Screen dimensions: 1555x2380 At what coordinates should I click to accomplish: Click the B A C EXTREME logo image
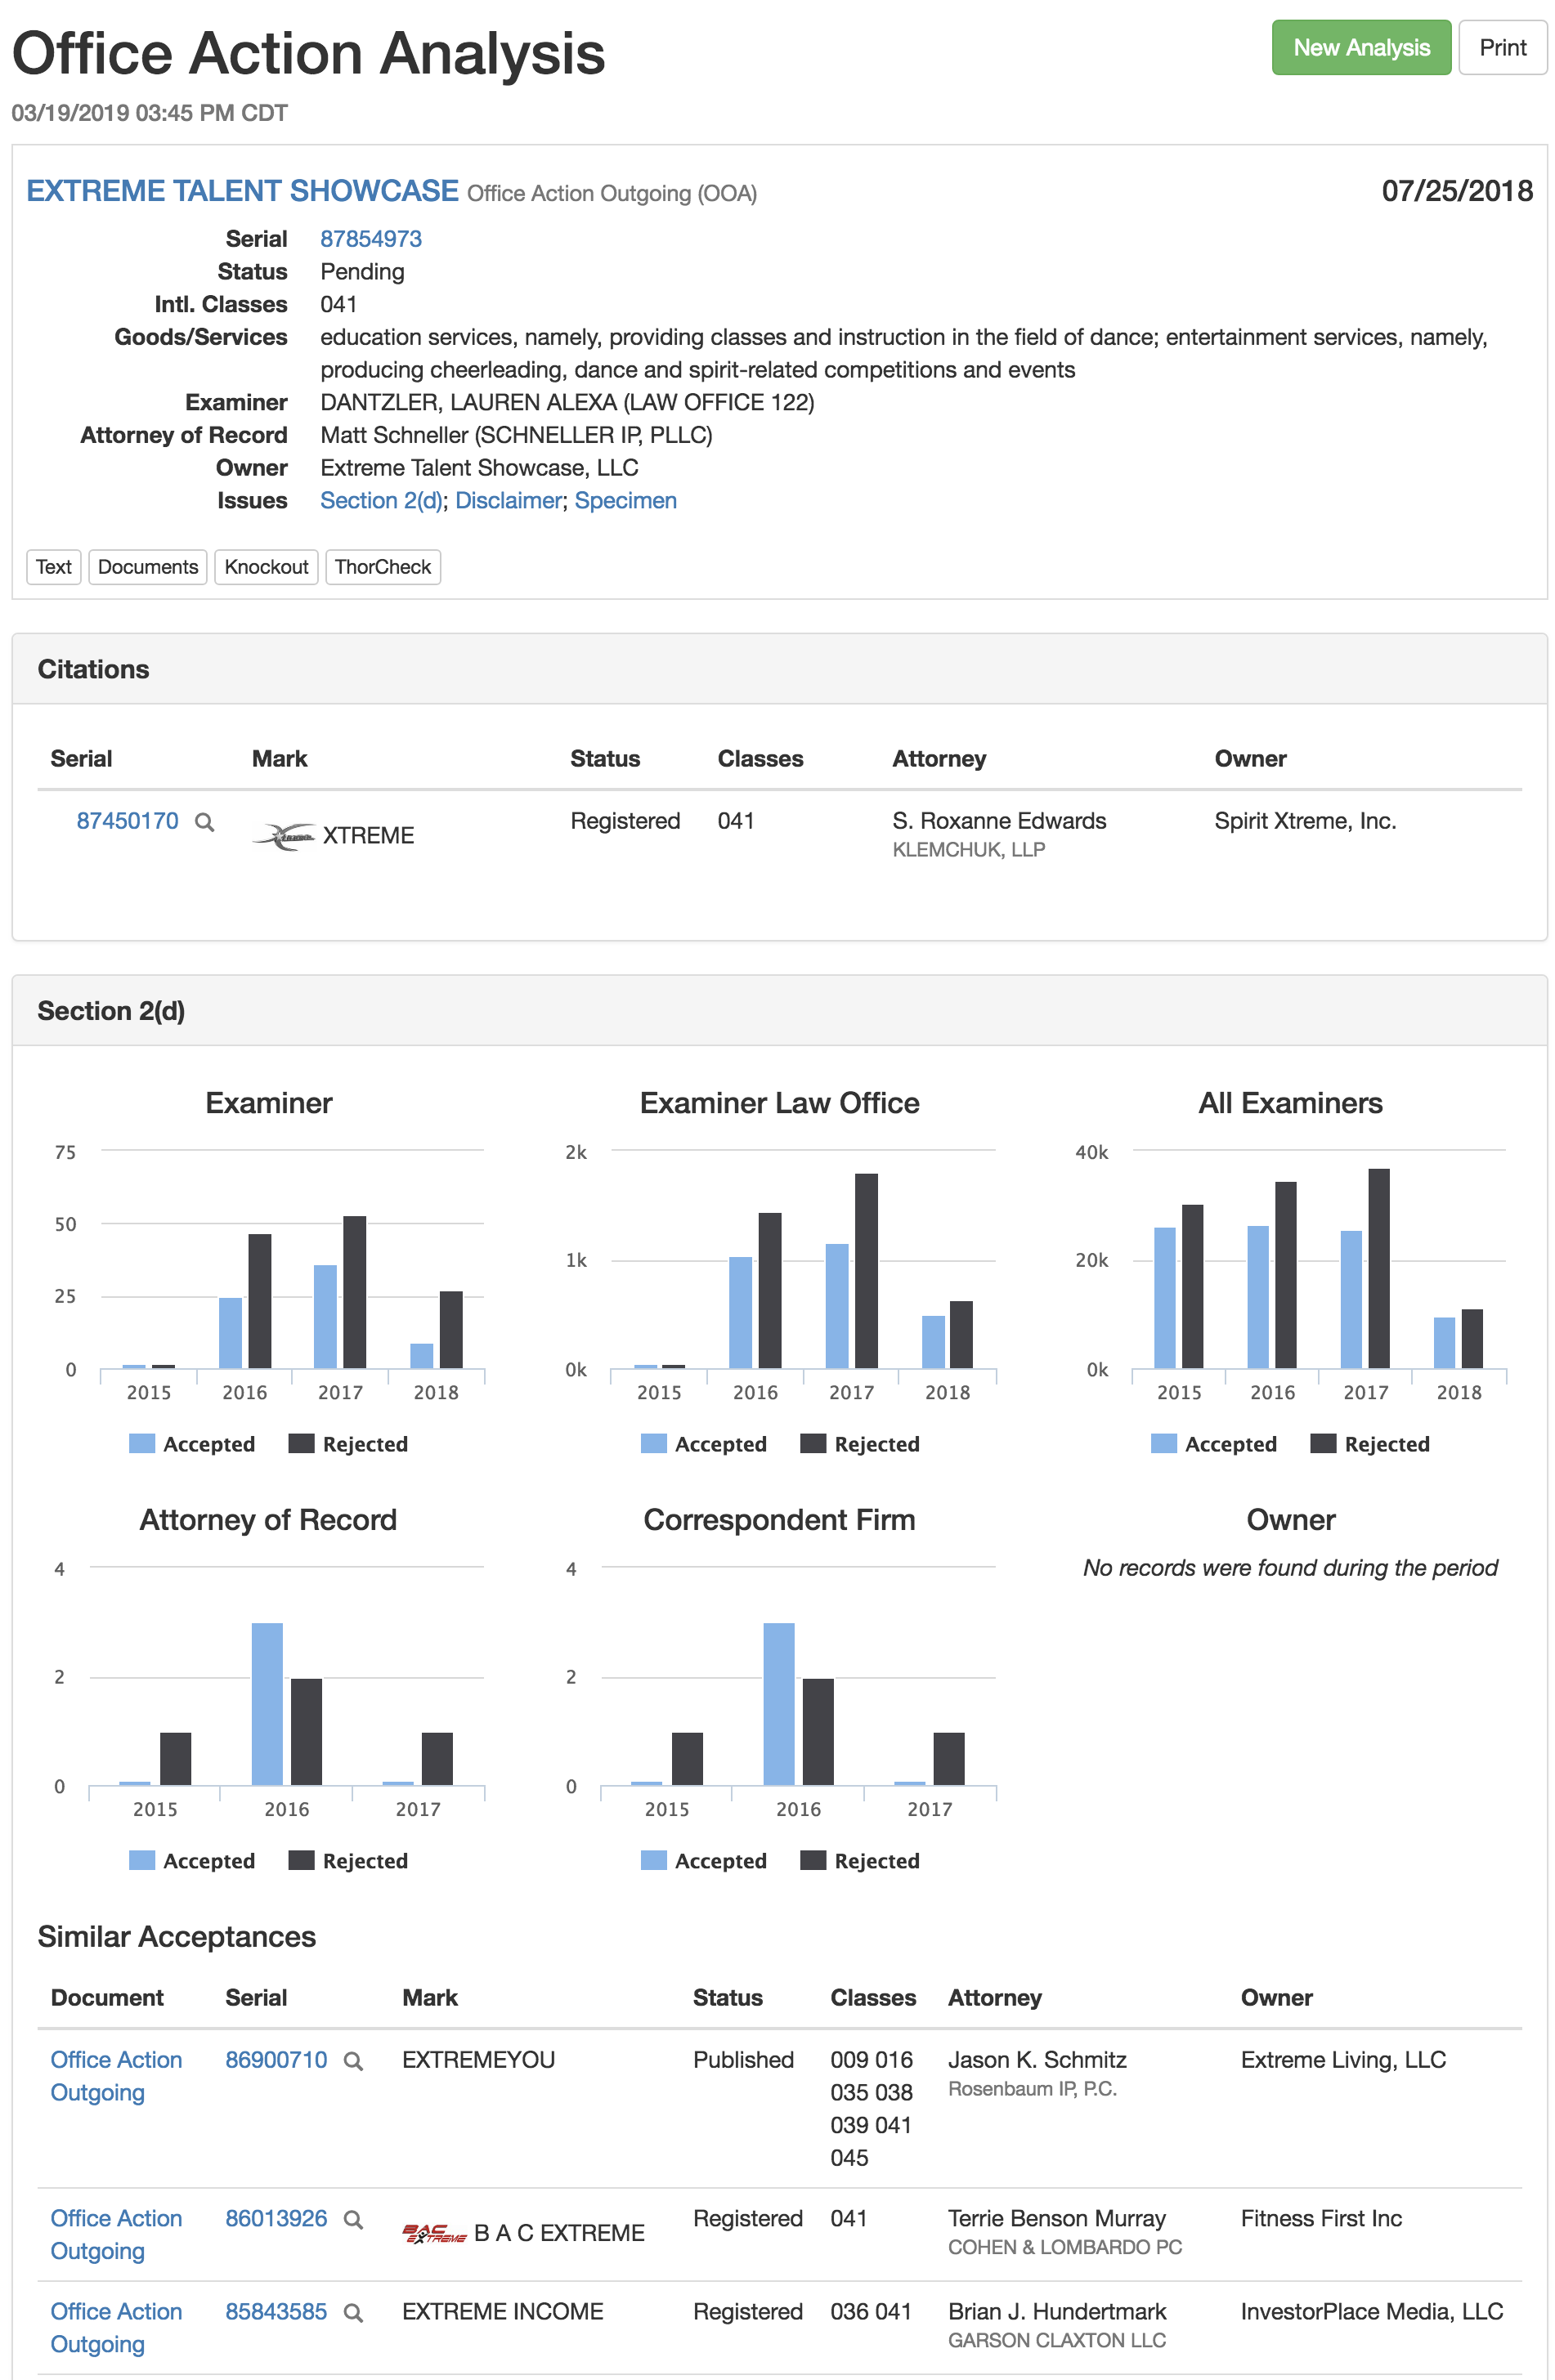coord(434,2233)
